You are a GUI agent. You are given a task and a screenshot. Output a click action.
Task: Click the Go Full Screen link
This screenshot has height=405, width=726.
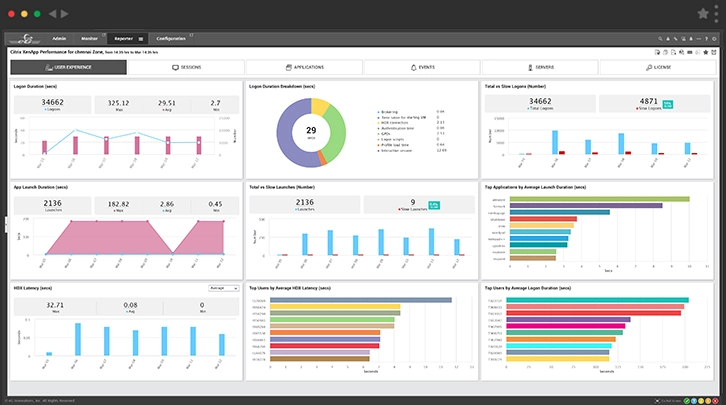(669, 401)
